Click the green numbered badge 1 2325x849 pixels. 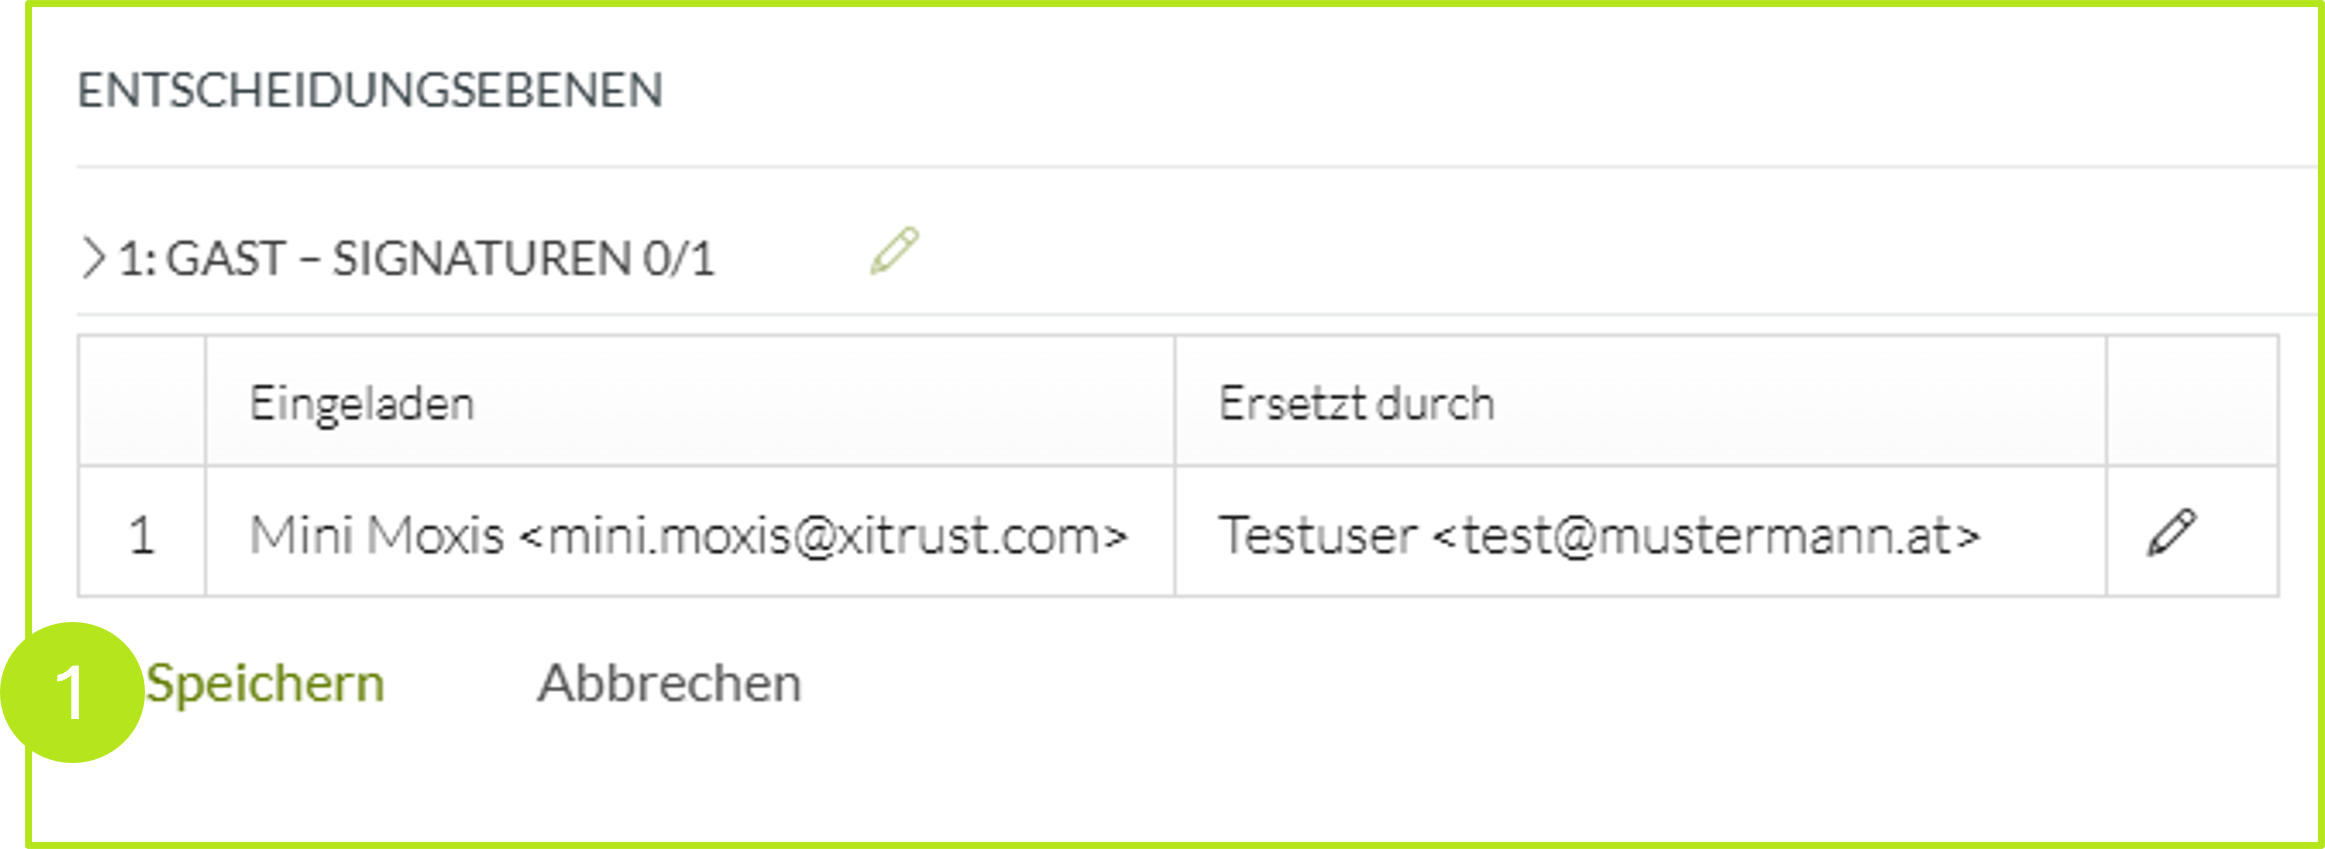click(72, 692)
